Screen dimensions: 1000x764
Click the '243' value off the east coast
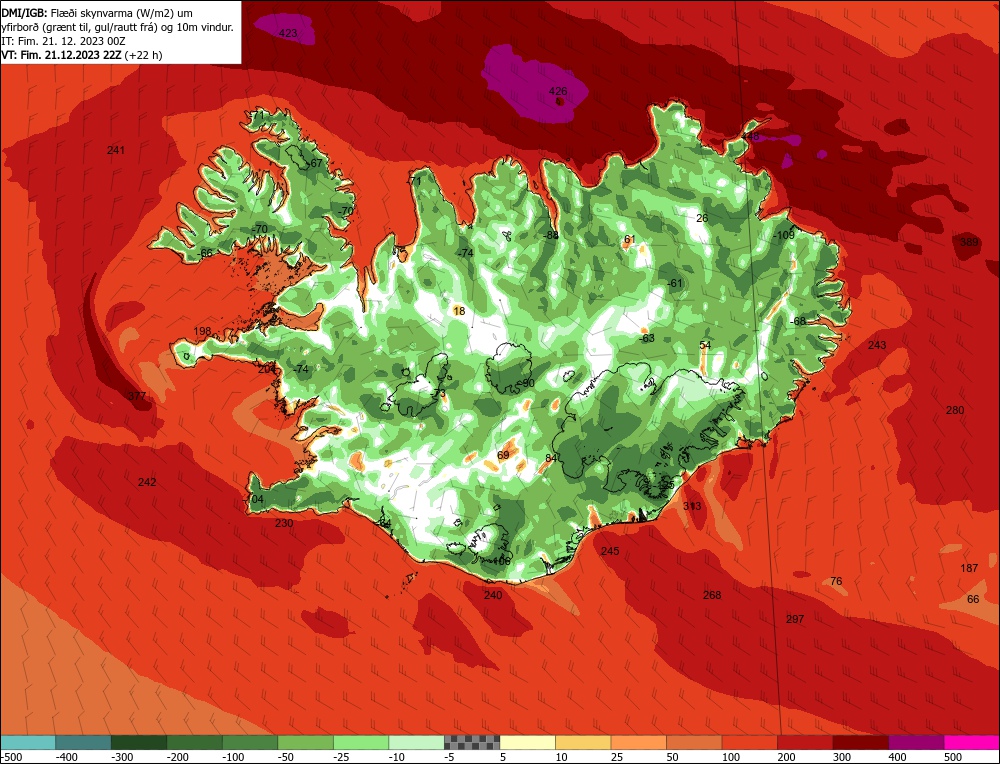click(x=877, y=345)
